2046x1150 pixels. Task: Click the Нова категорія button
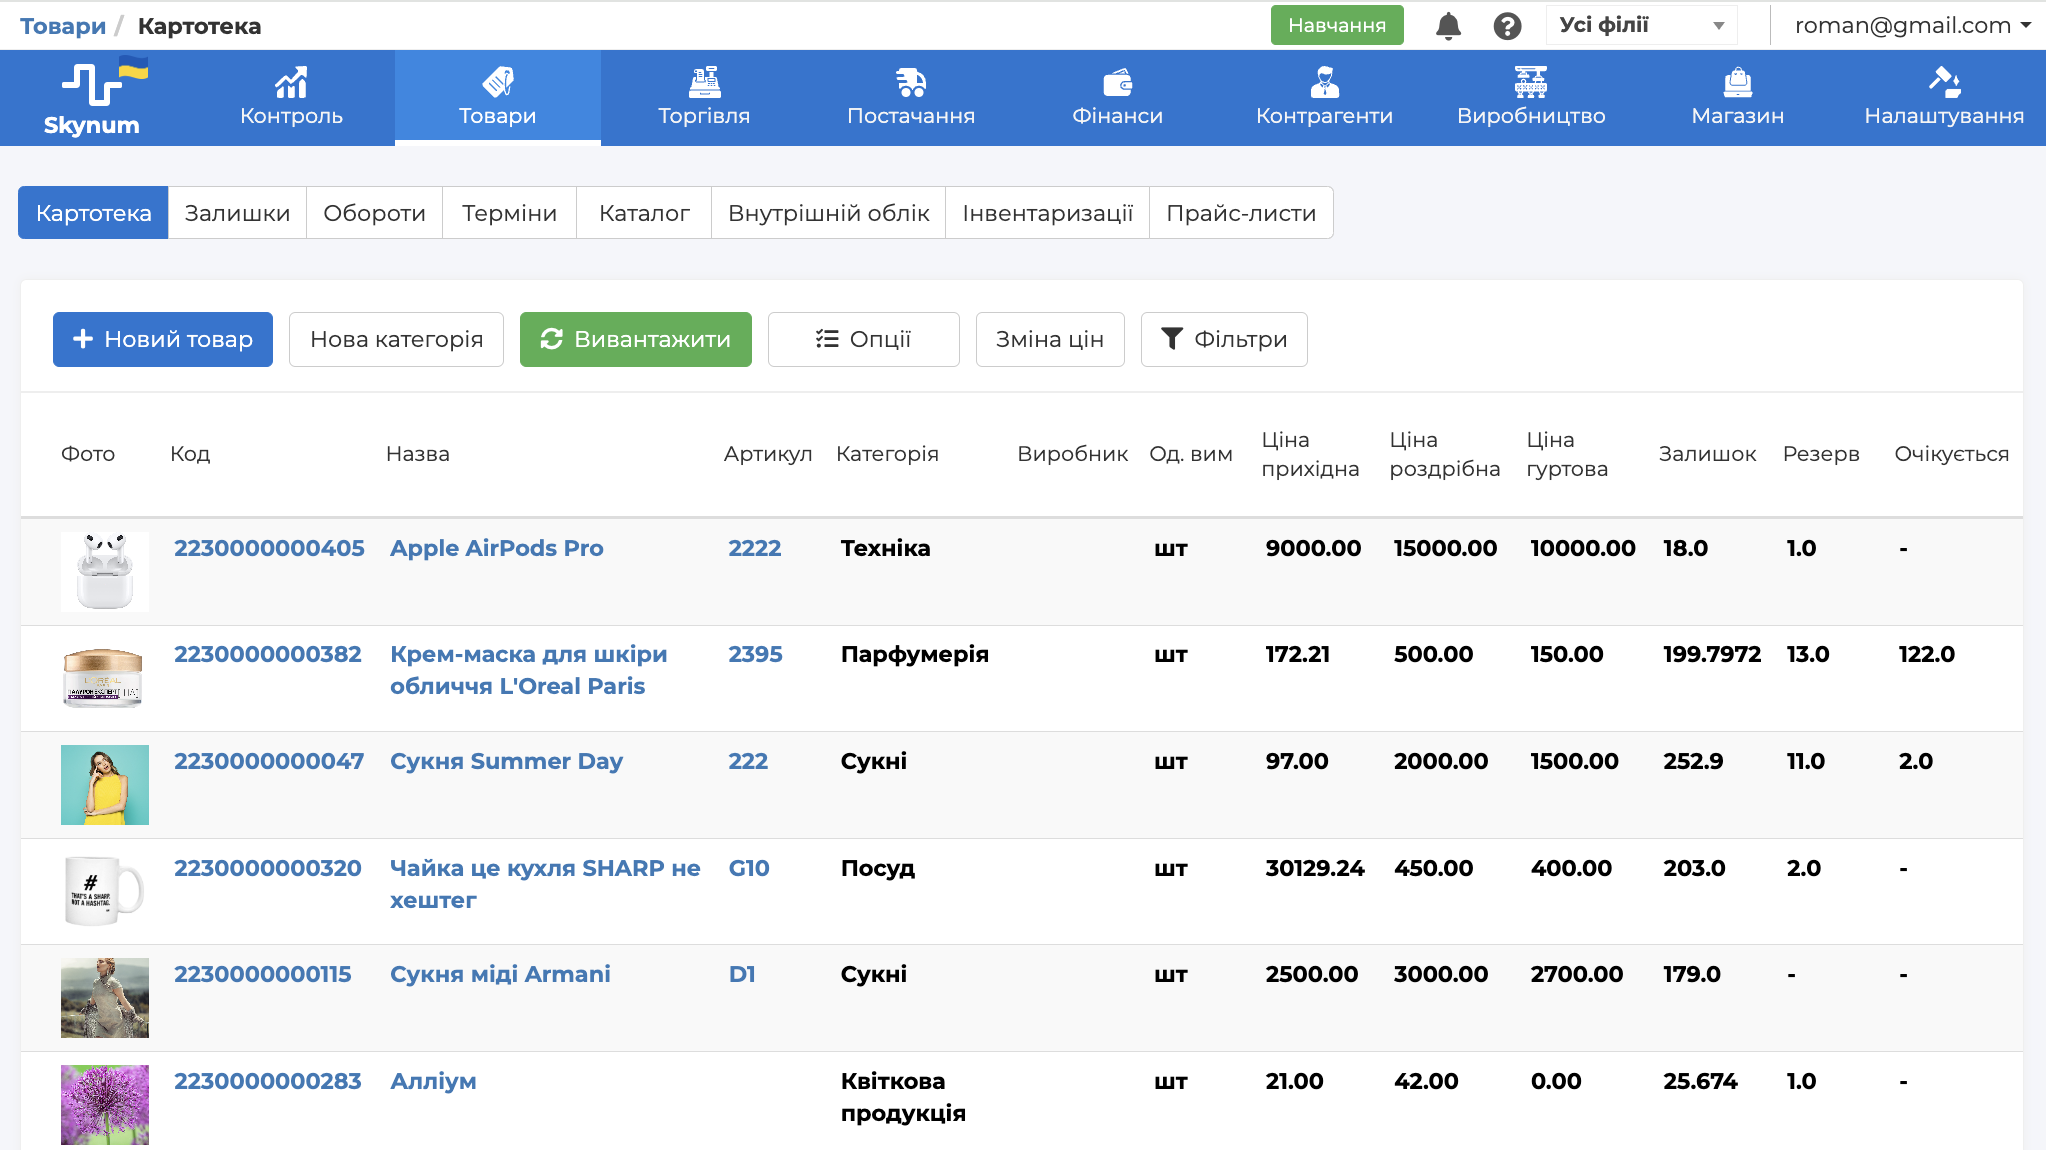[396, 339]
